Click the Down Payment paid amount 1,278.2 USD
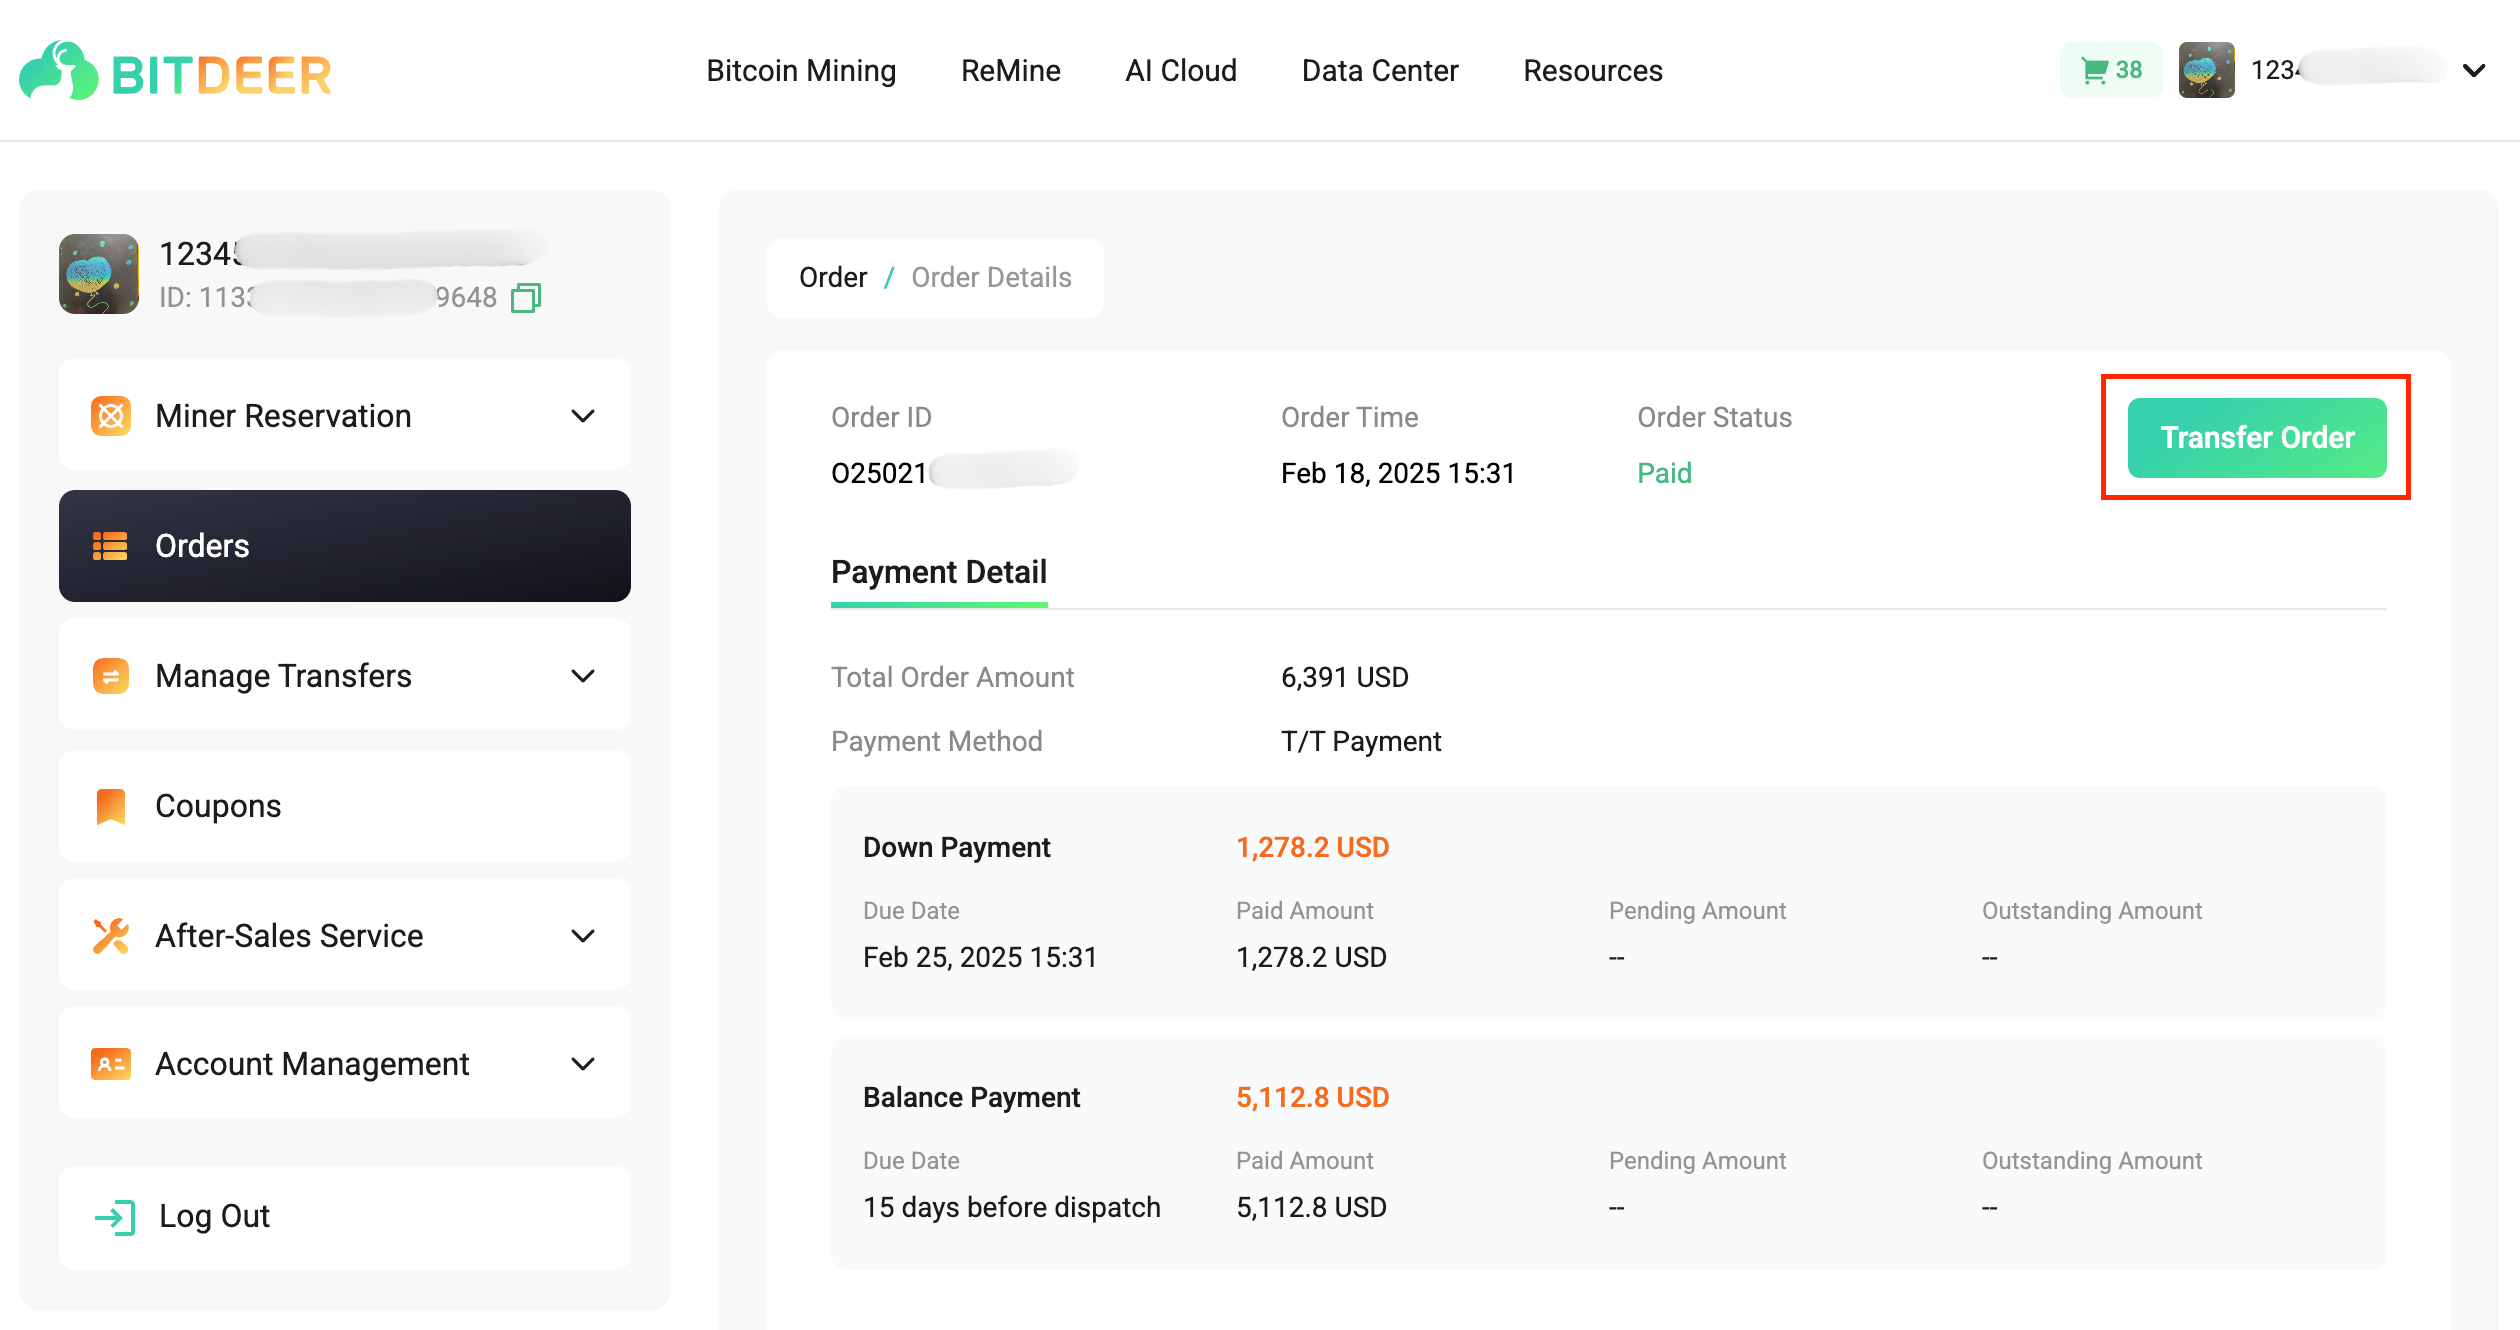 [1311, 957]
